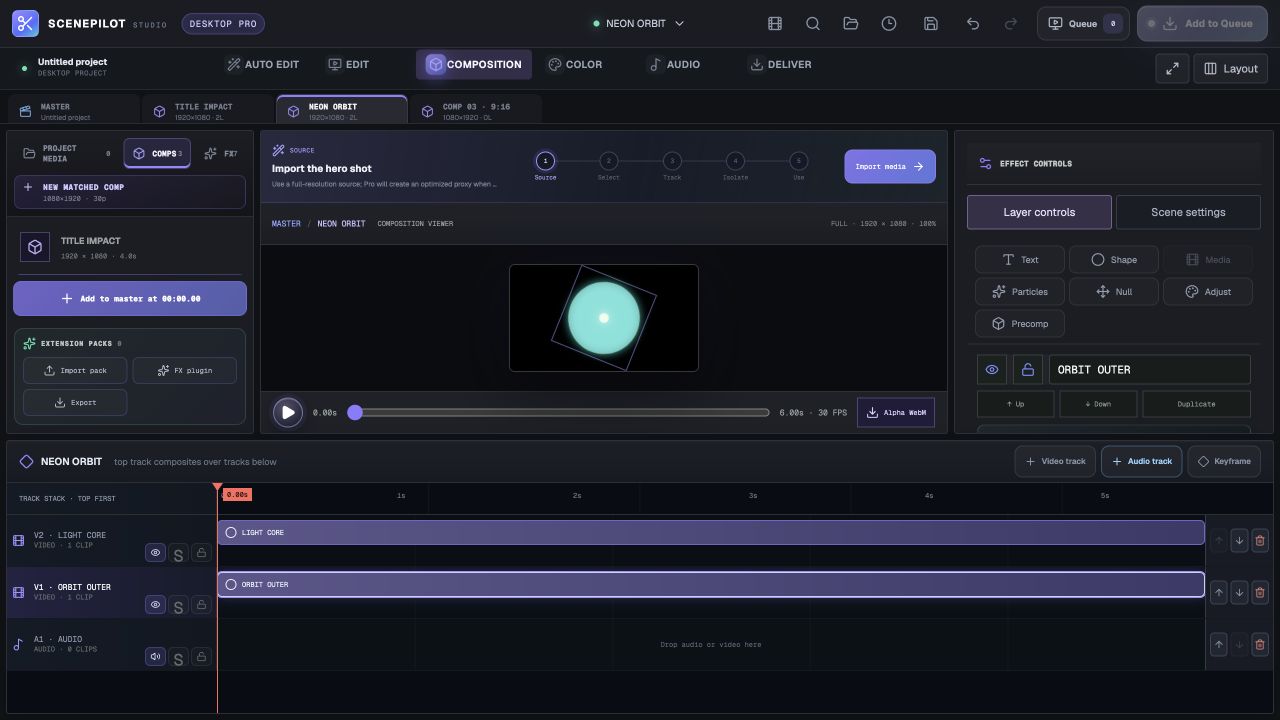Solo the V2 Light Core track
The image size is (1280, 720).
[178, 553]
